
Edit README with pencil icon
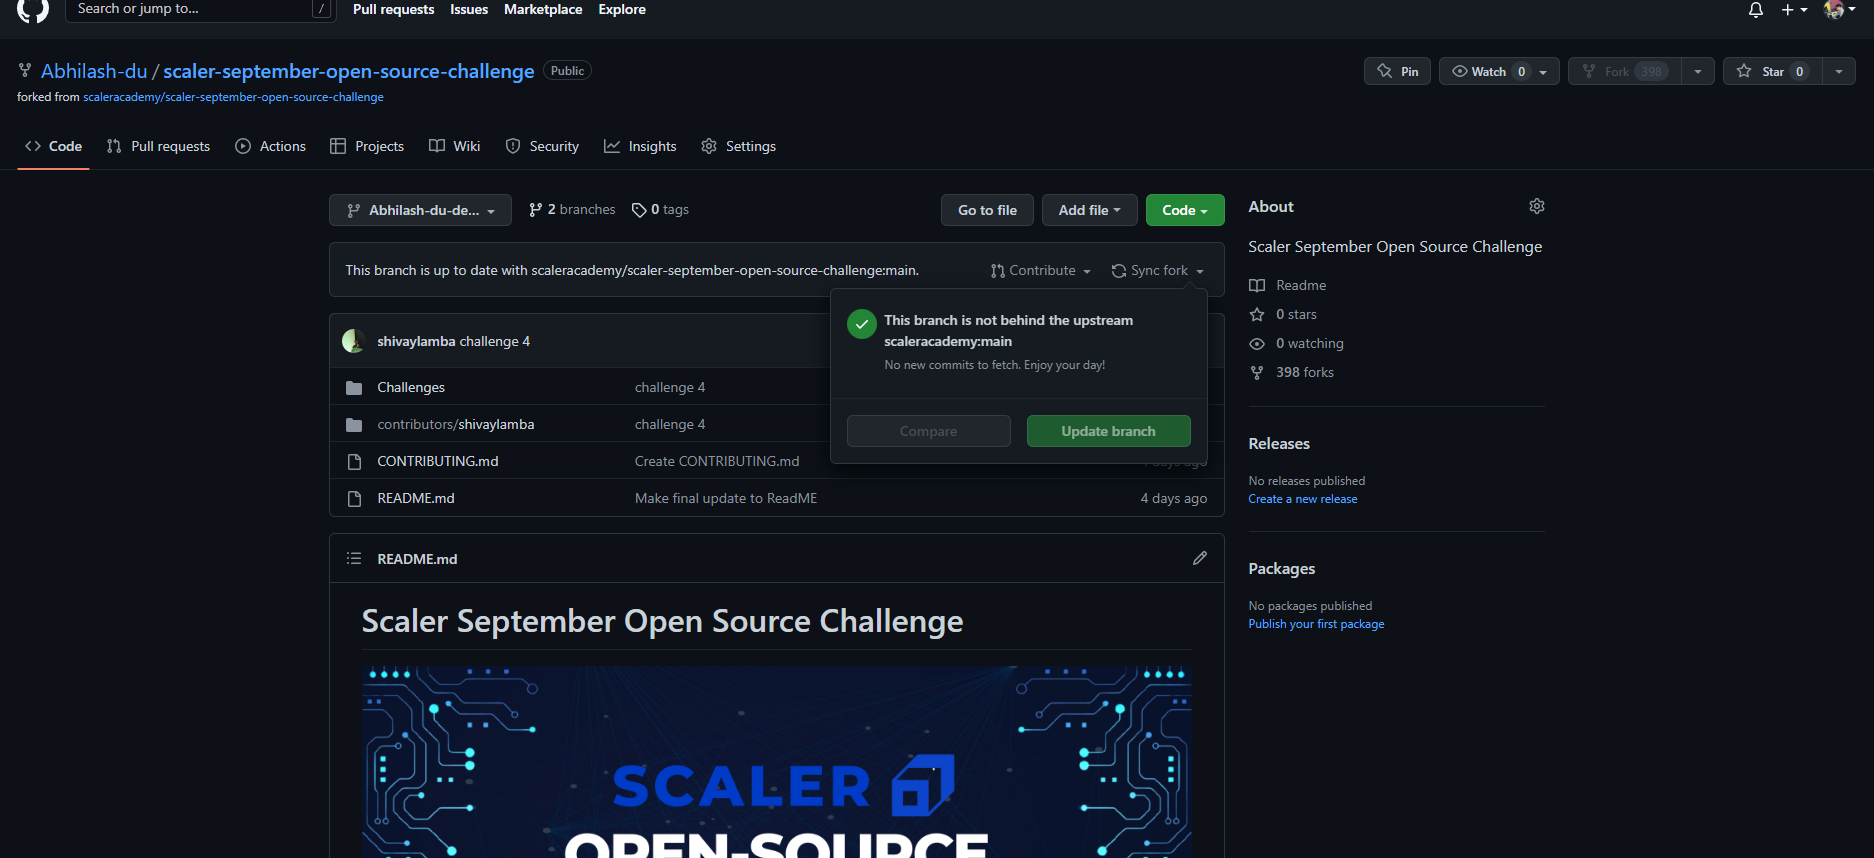[x=1200, y=558]
